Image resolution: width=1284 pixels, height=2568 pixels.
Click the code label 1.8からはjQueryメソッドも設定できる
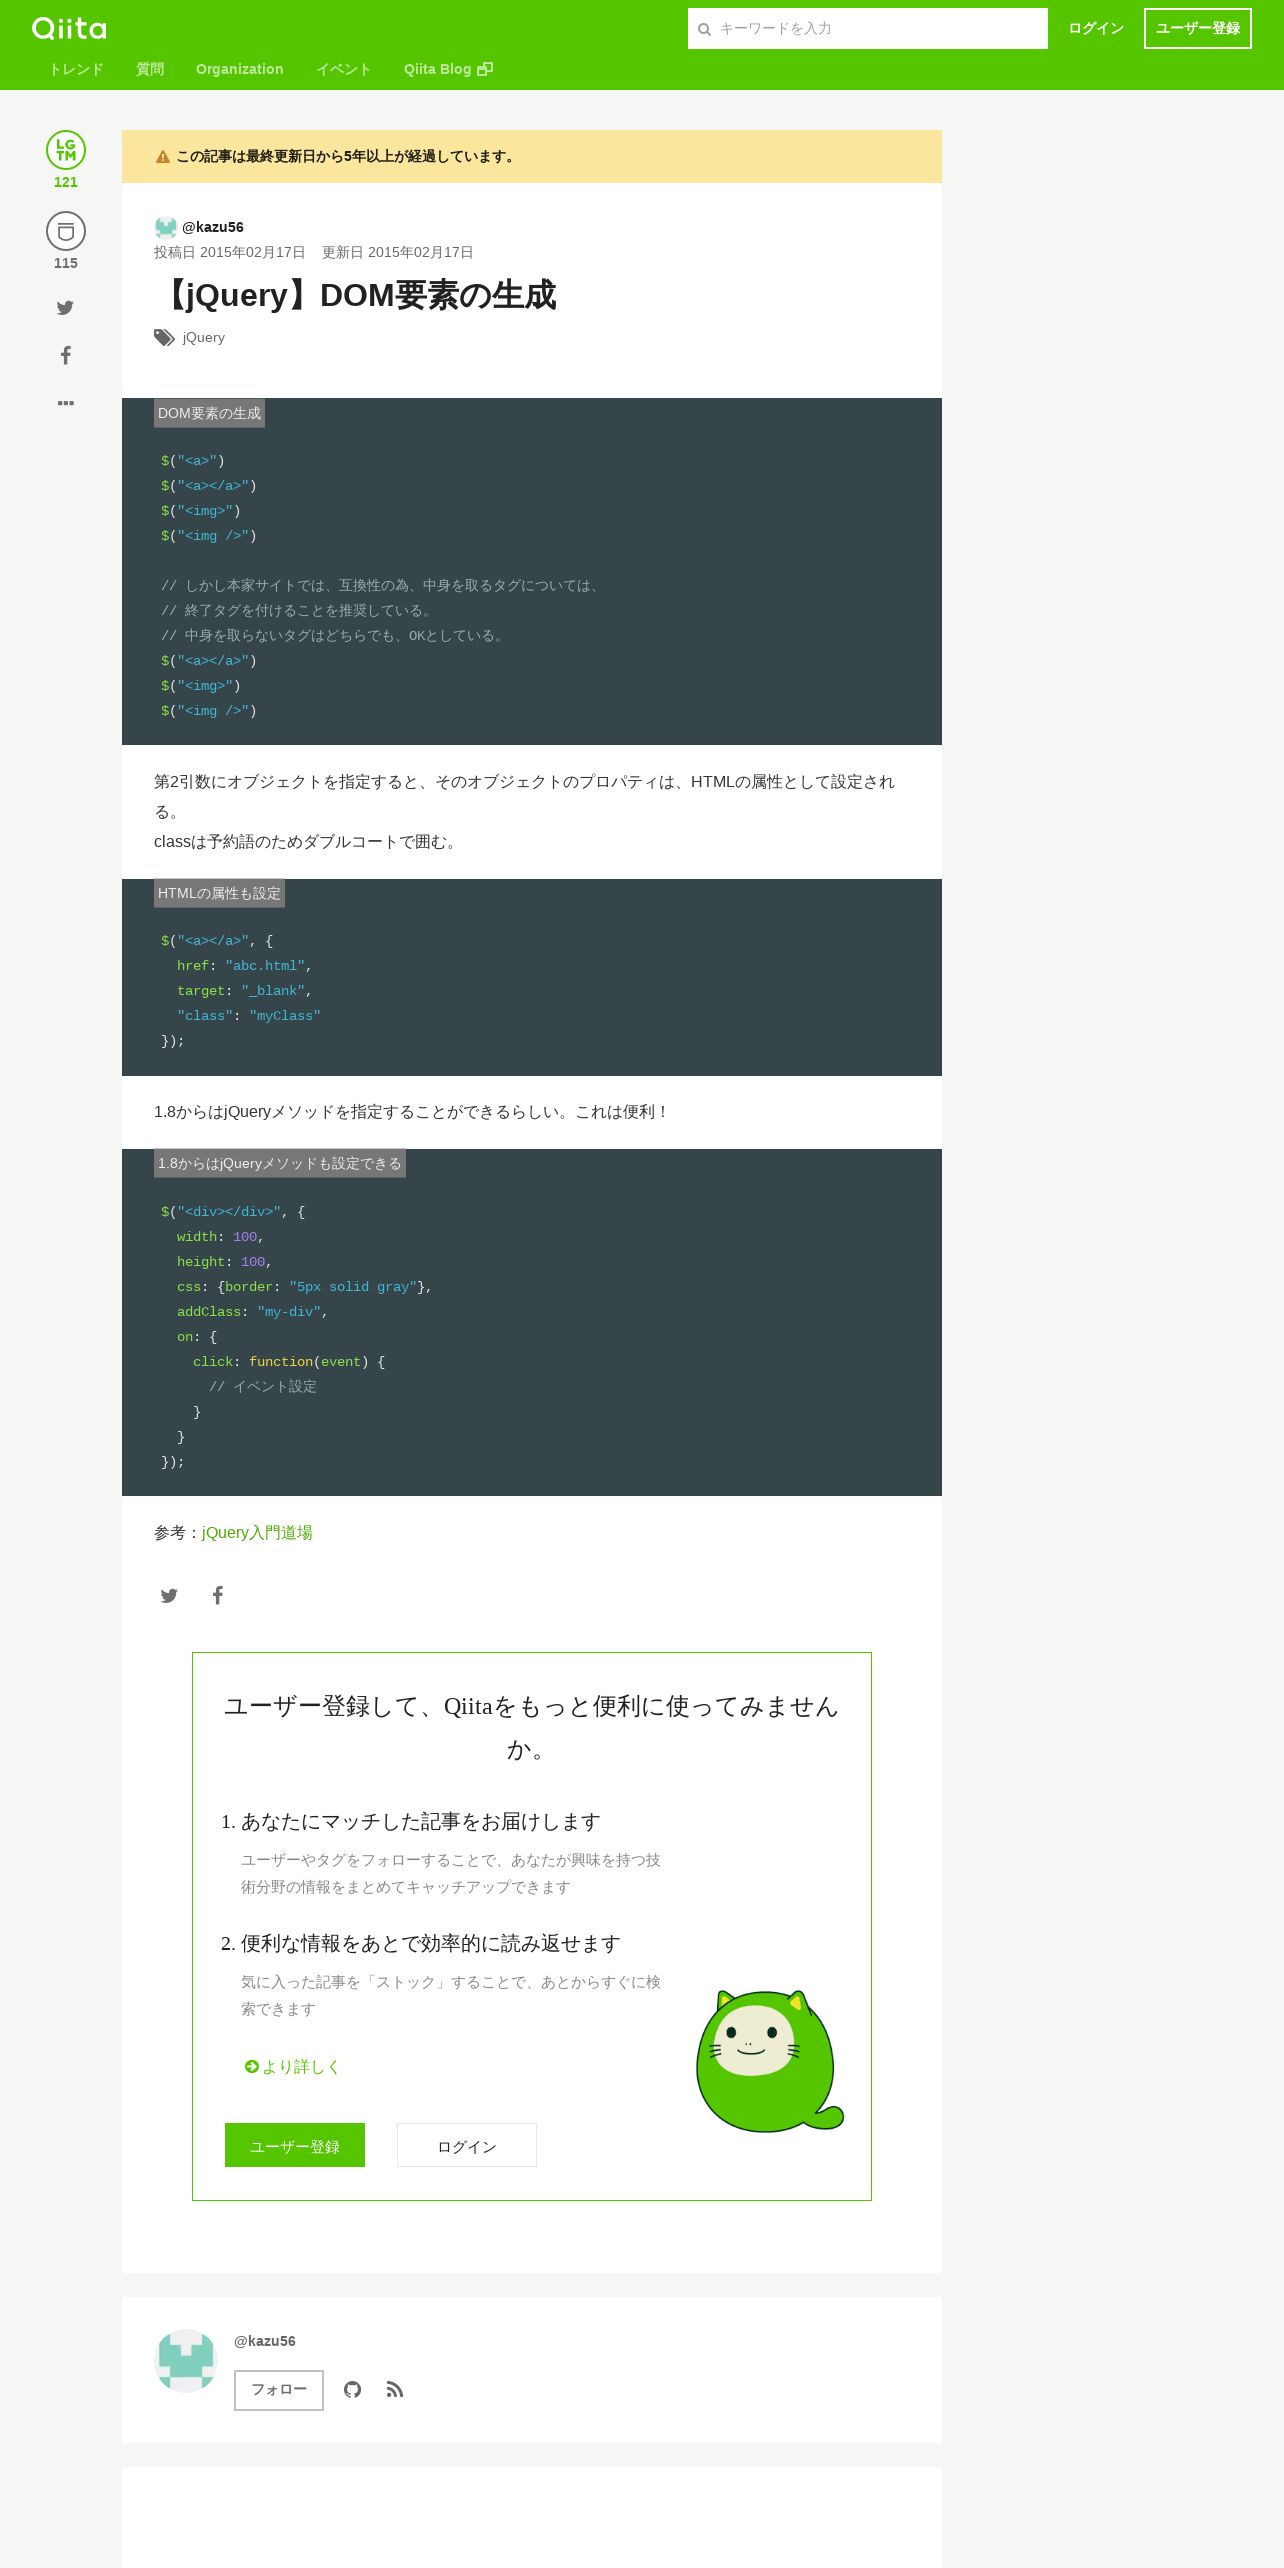click(x=280, y=1163)
